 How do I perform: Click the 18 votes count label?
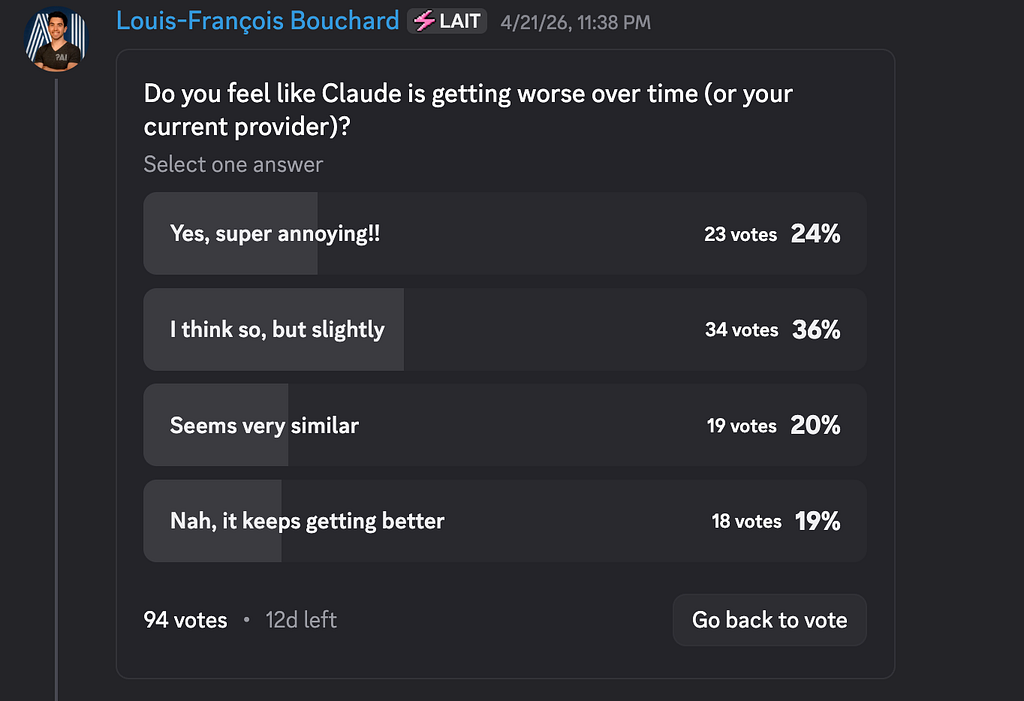(x=746, y=521)
